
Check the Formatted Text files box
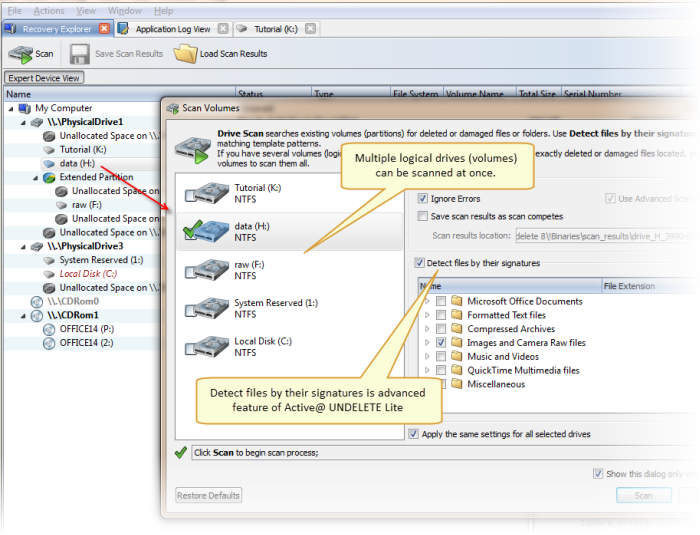(441, 315)
